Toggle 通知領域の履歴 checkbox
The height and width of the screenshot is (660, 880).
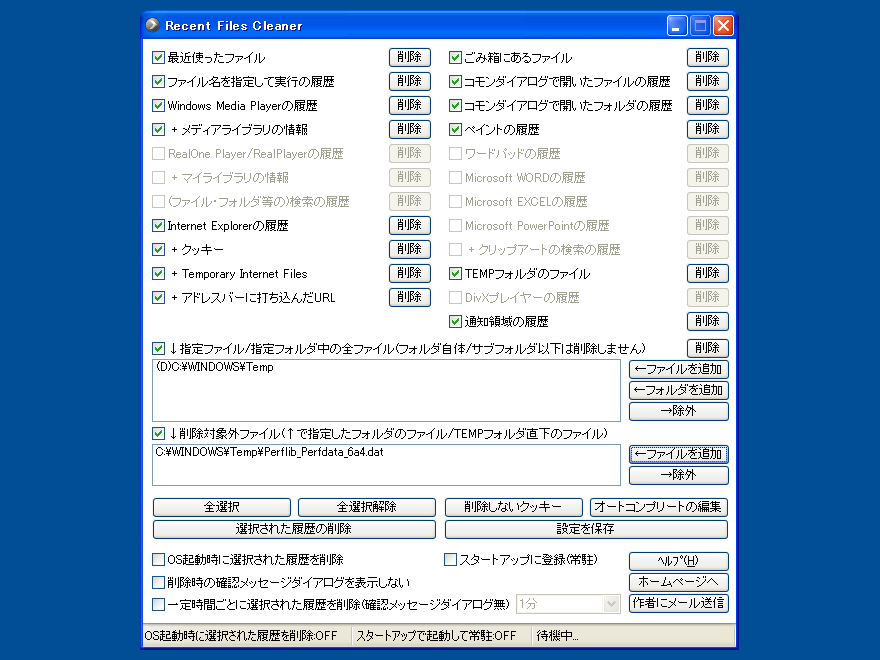pyautogui.click(x=455, y=322)
